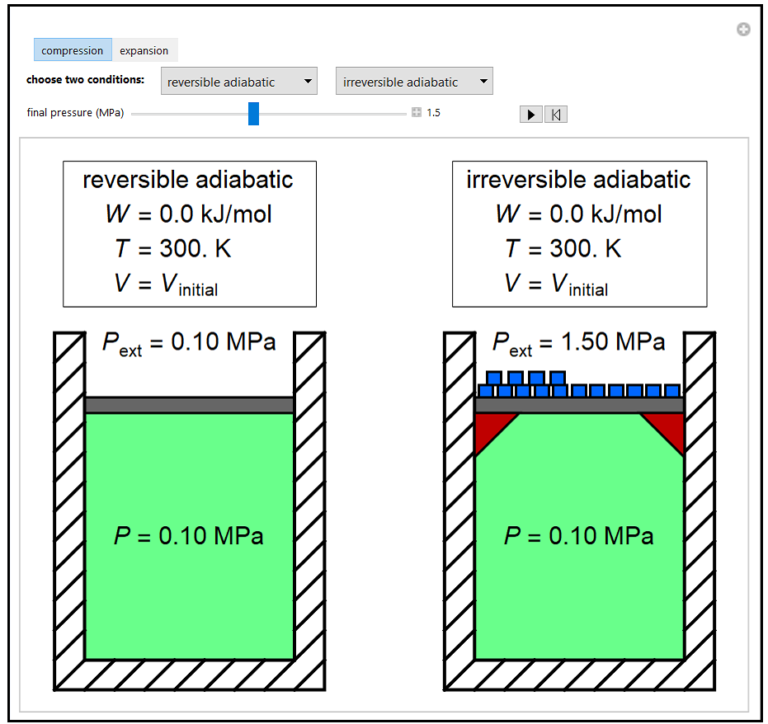Click the gray piston in the left cylinder
The image size is (768, 724).
[189, 405]
